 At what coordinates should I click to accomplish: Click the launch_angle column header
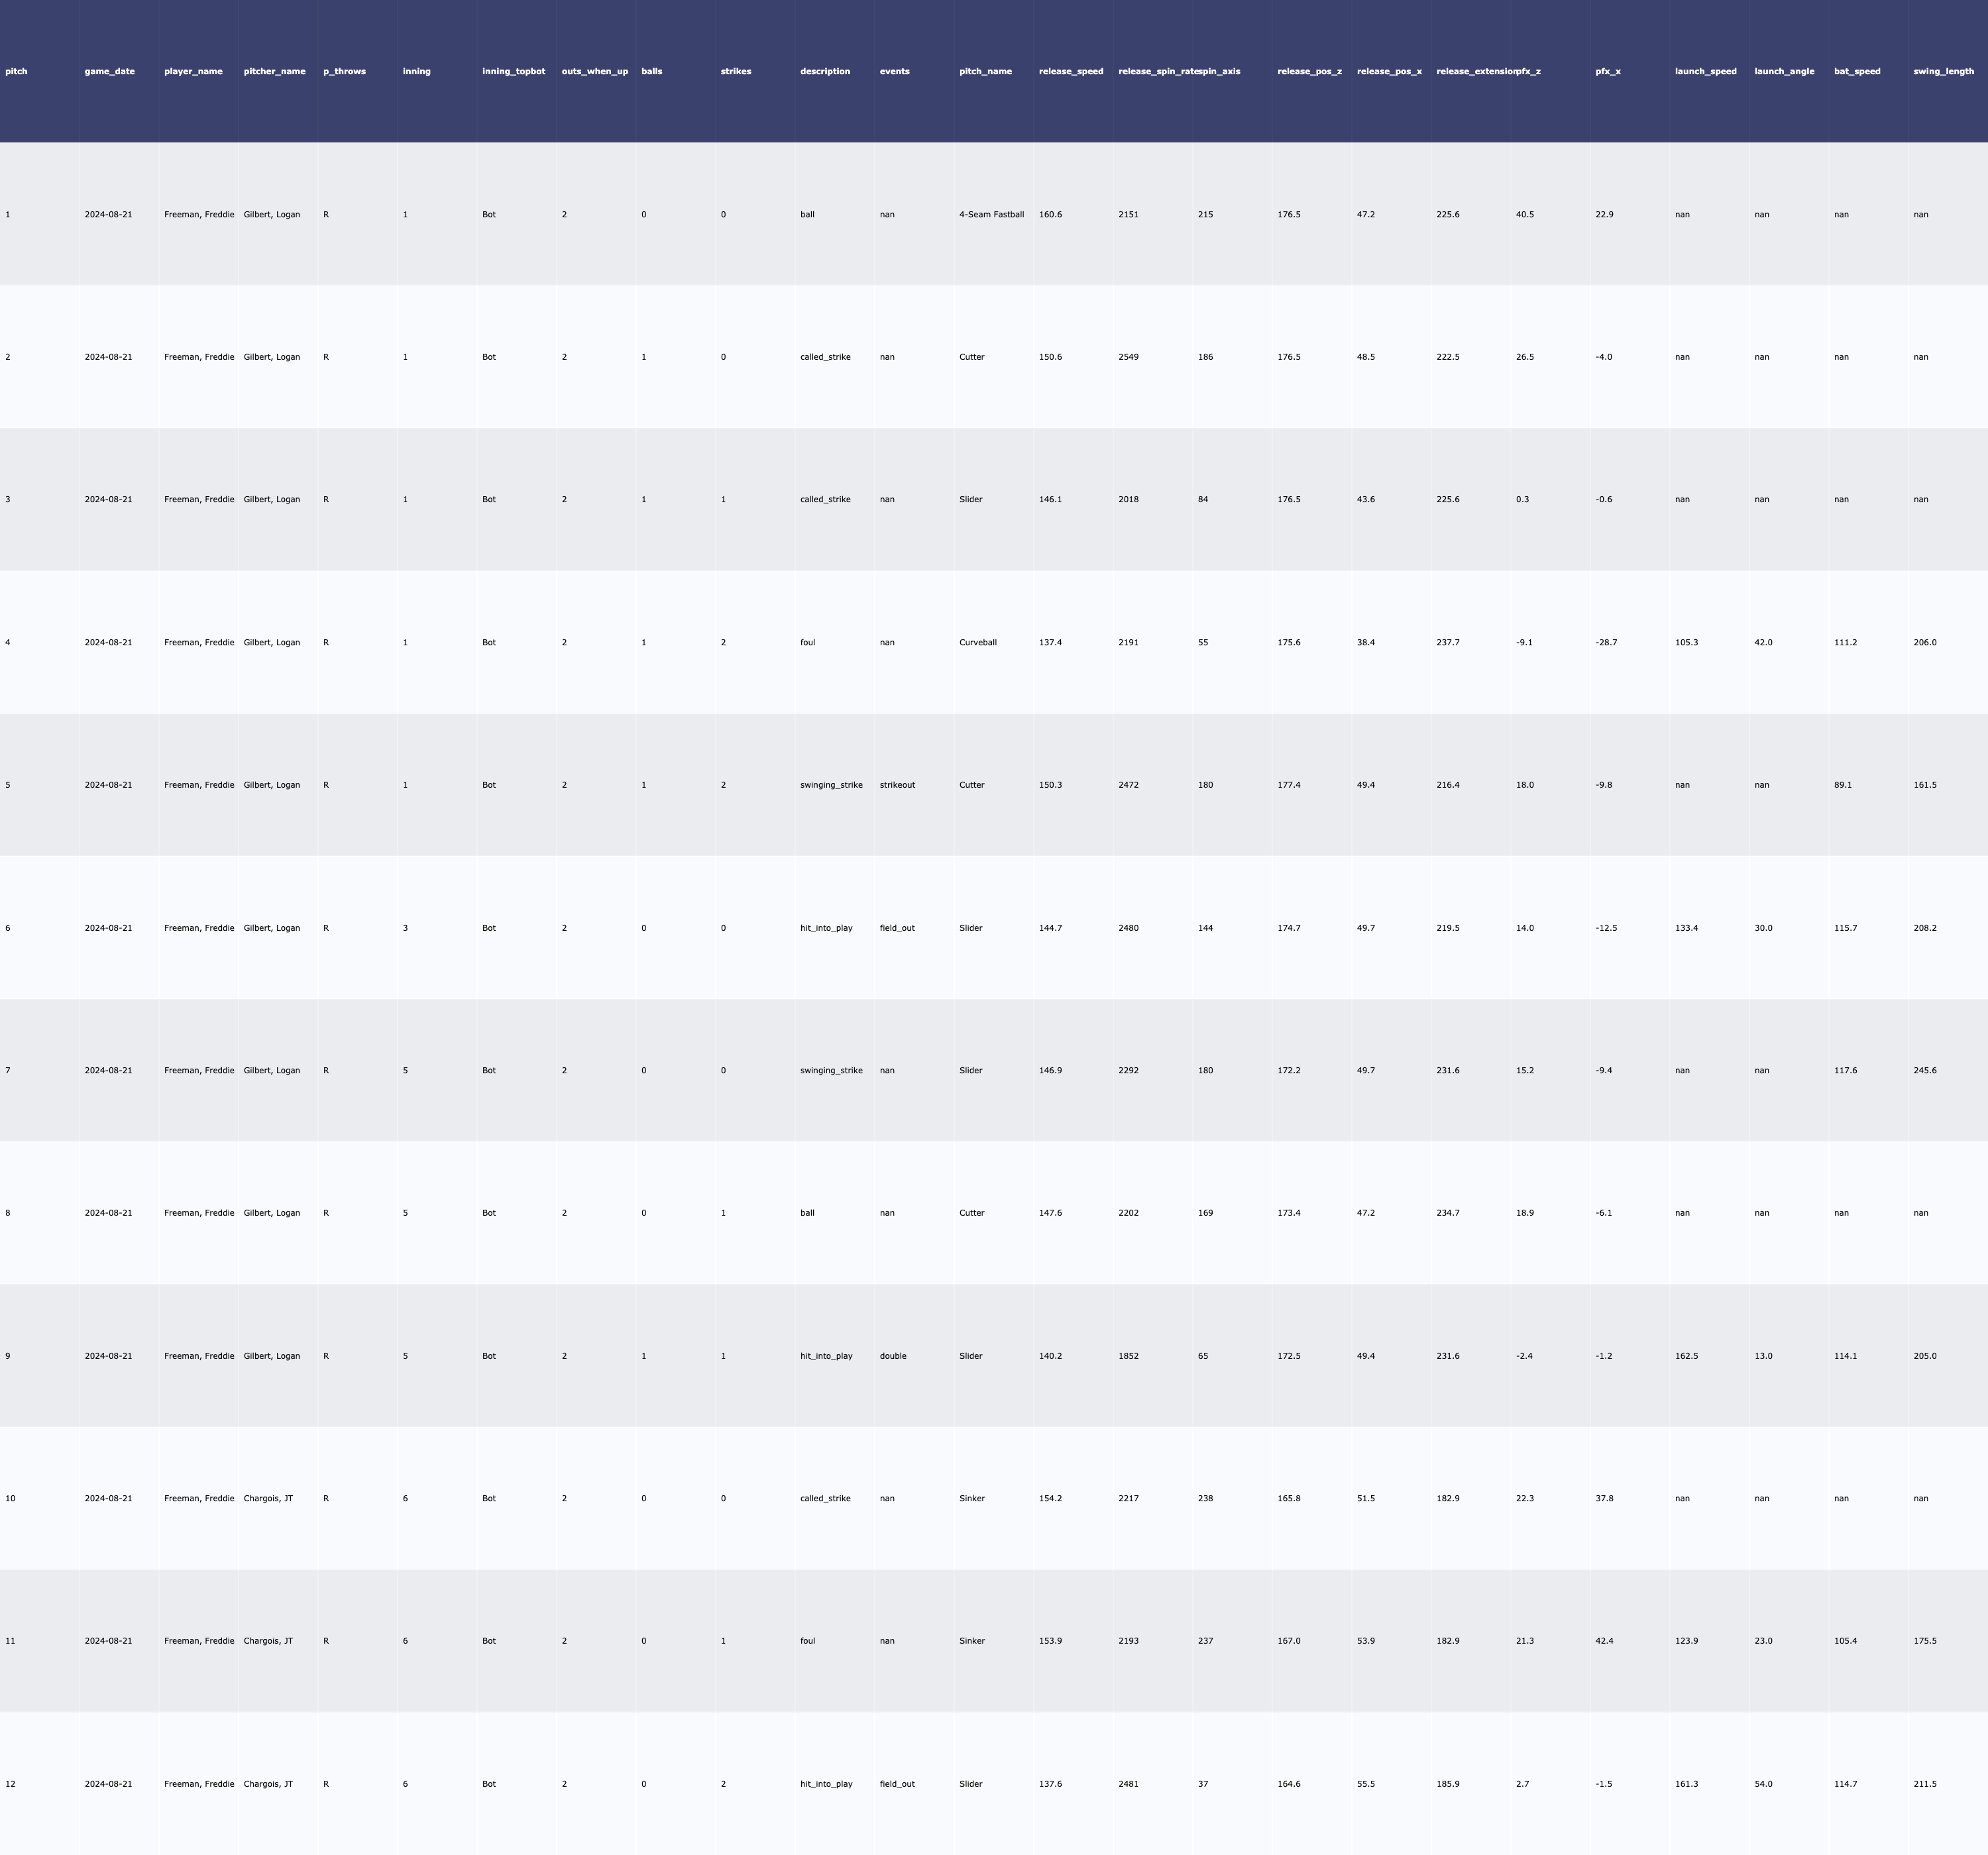[1784, 71]
